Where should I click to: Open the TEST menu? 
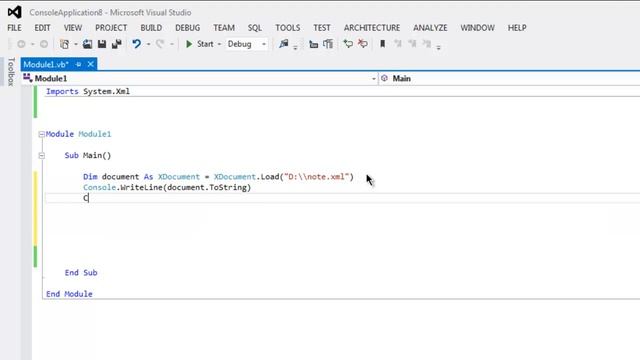click(x=322, y=28)
